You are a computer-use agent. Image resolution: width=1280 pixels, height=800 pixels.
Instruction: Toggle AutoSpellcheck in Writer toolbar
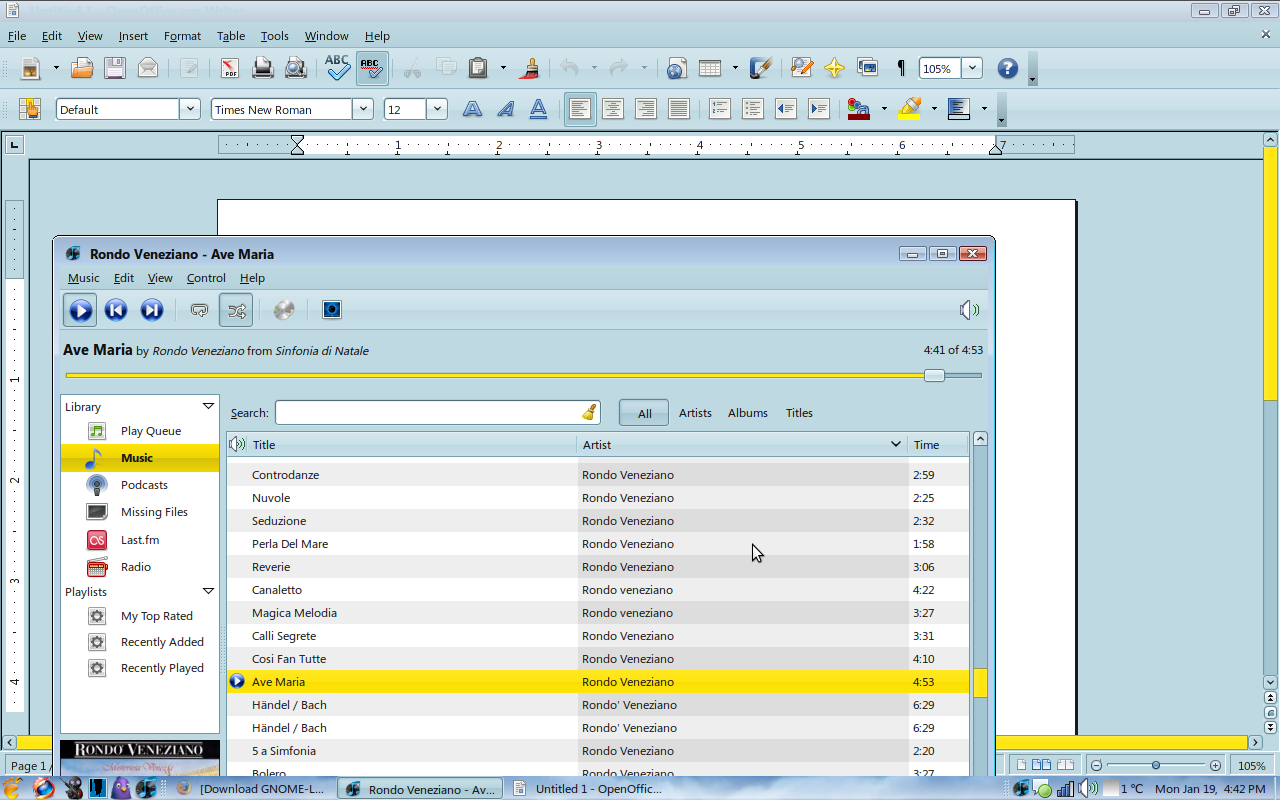(372, 68)
